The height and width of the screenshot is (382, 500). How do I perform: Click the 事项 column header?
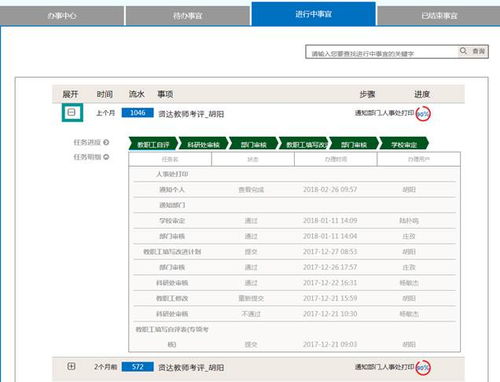[x=165, y=94]
